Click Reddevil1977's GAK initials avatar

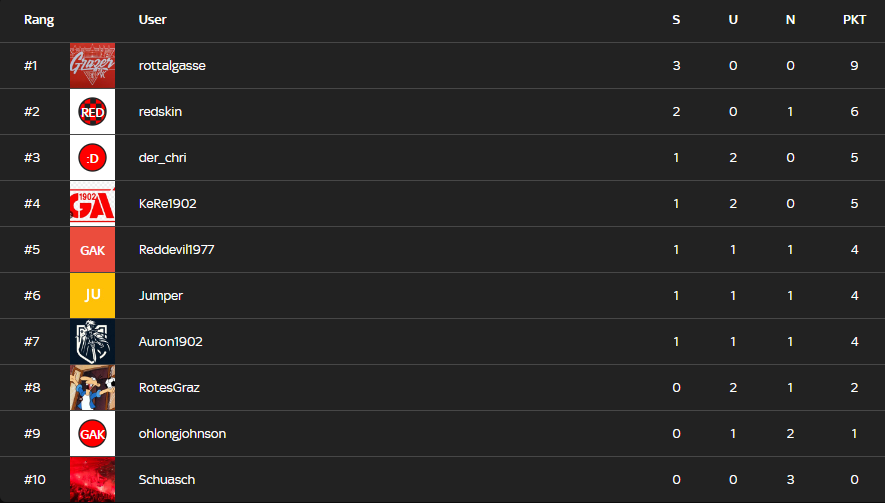point(92,250)
